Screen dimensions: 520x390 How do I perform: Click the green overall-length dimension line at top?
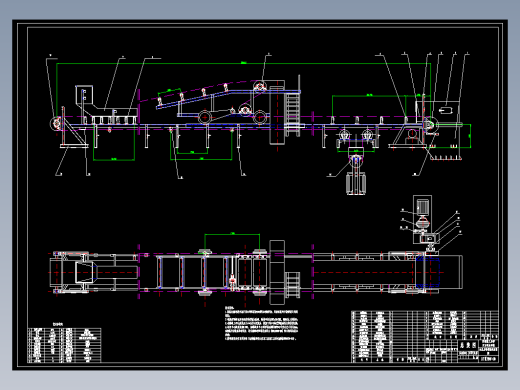(243, 63)
